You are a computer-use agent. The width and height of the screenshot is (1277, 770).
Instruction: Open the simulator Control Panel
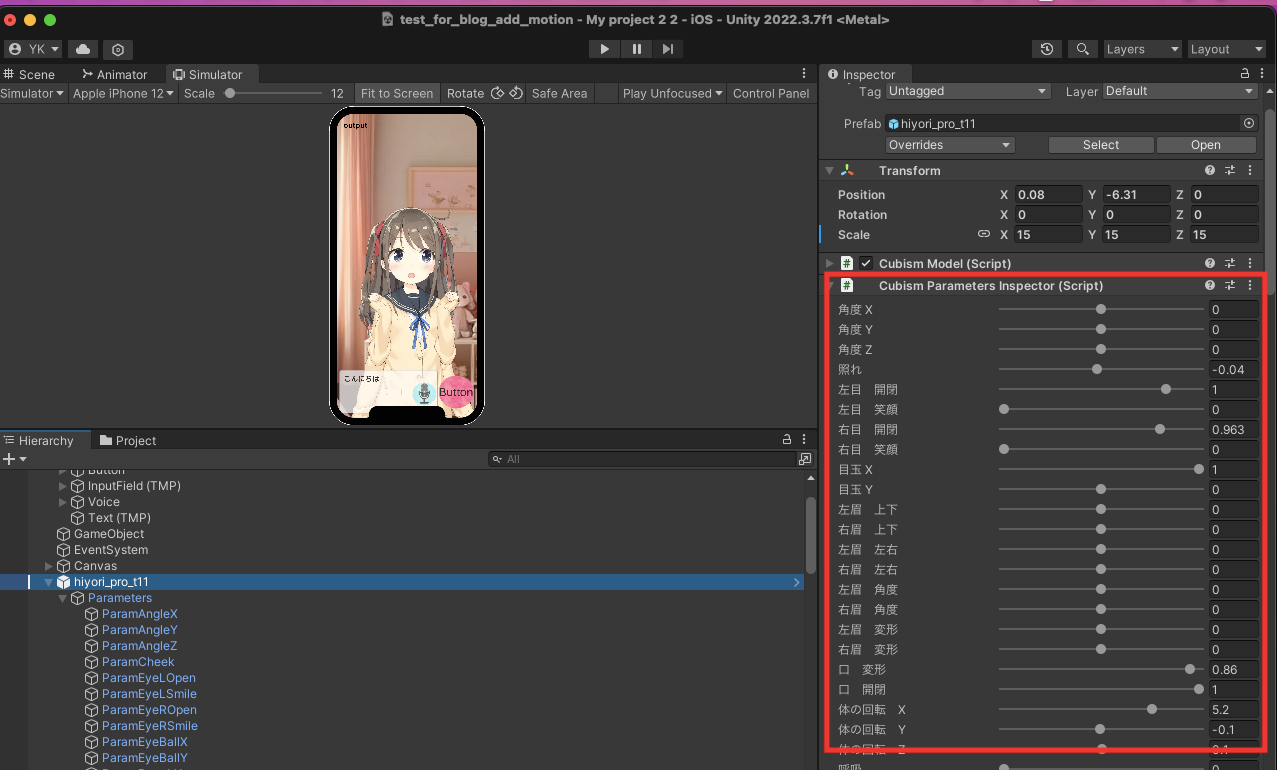(x=770, y=93)
